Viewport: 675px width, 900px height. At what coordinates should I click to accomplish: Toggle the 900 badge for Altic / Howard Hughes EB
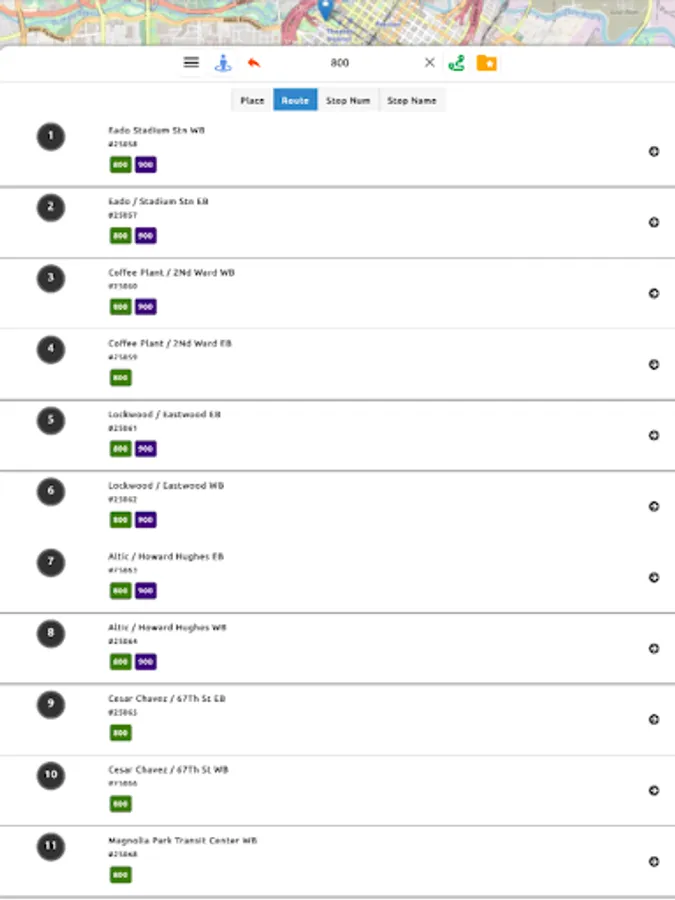[x=145, y=590]
